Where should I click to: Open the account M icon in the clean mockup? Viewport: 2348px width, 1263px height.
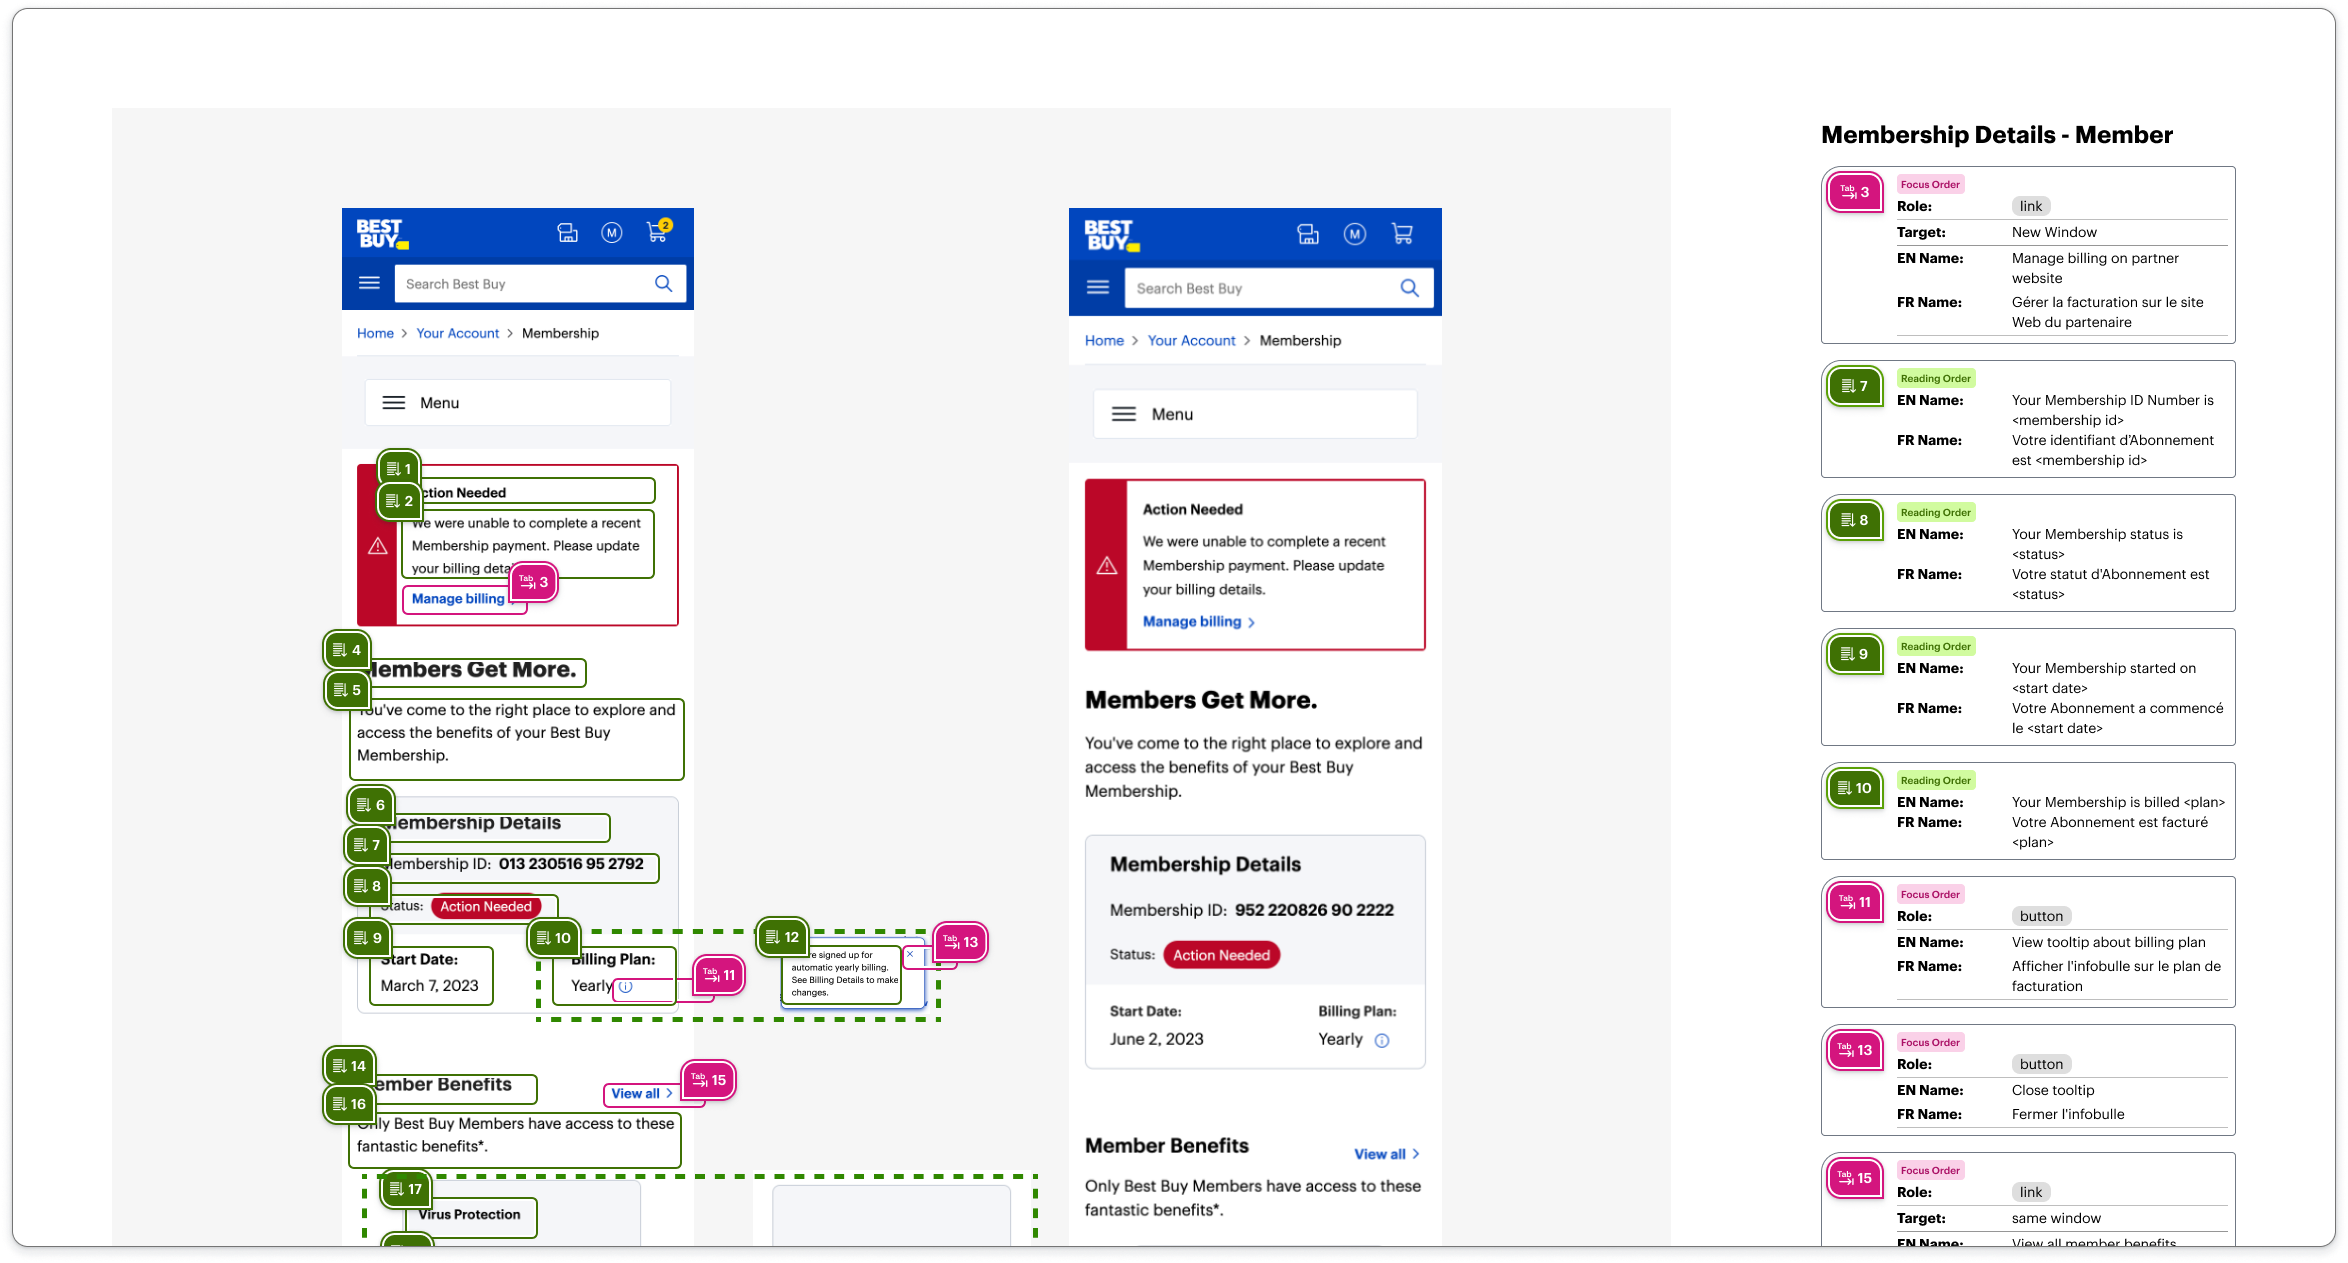tap(1355, 234)
